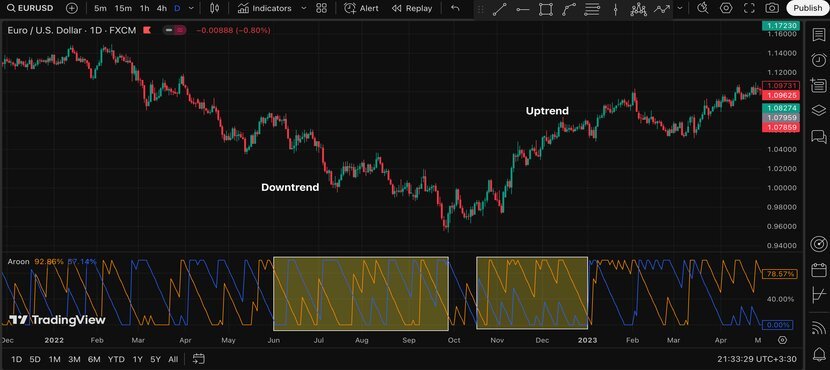Open the Indicators dialog
Screen dimensions: 830x370
[264, 8]
